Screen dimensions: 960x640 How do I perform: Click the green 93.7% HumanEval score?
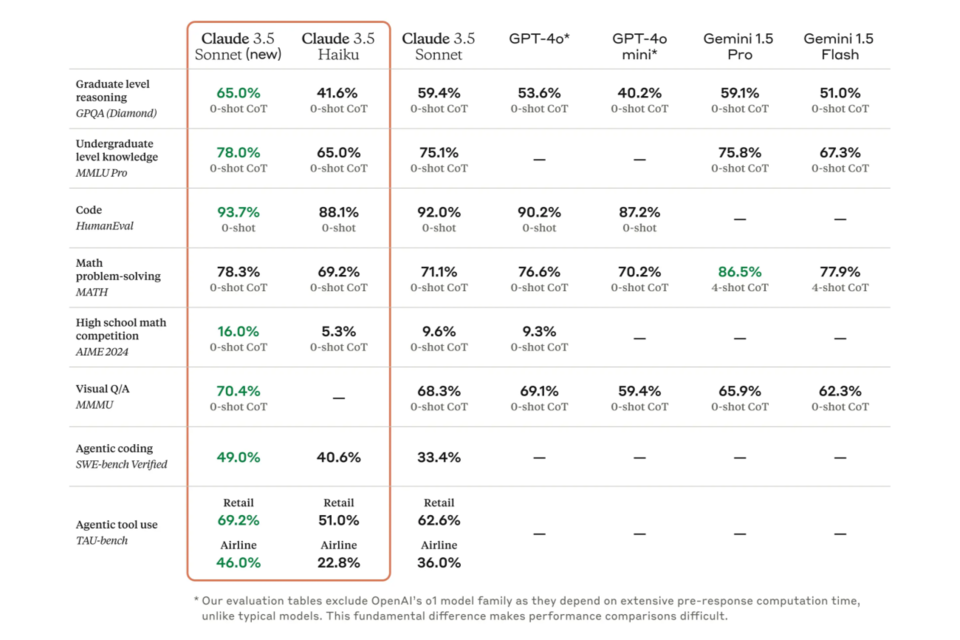pyautogui.click(x=238, y=212)
